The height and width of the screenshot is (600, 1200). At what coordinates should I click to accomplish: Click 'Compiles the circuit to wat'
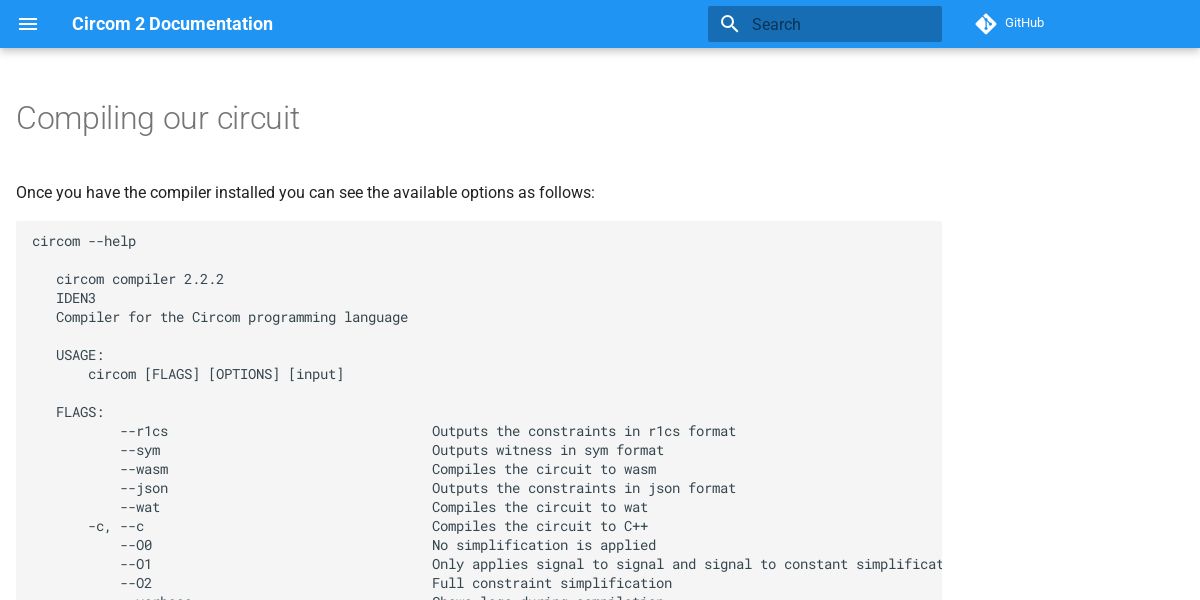pos(540,507)
